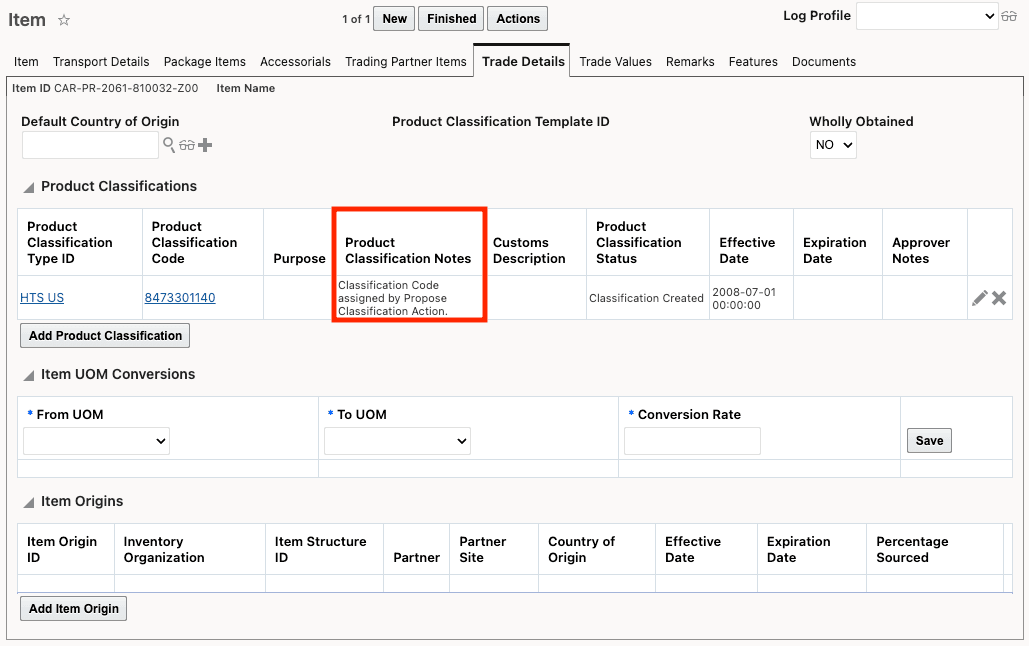
Task: Collapse the Item Origins section
Action: 28,501
